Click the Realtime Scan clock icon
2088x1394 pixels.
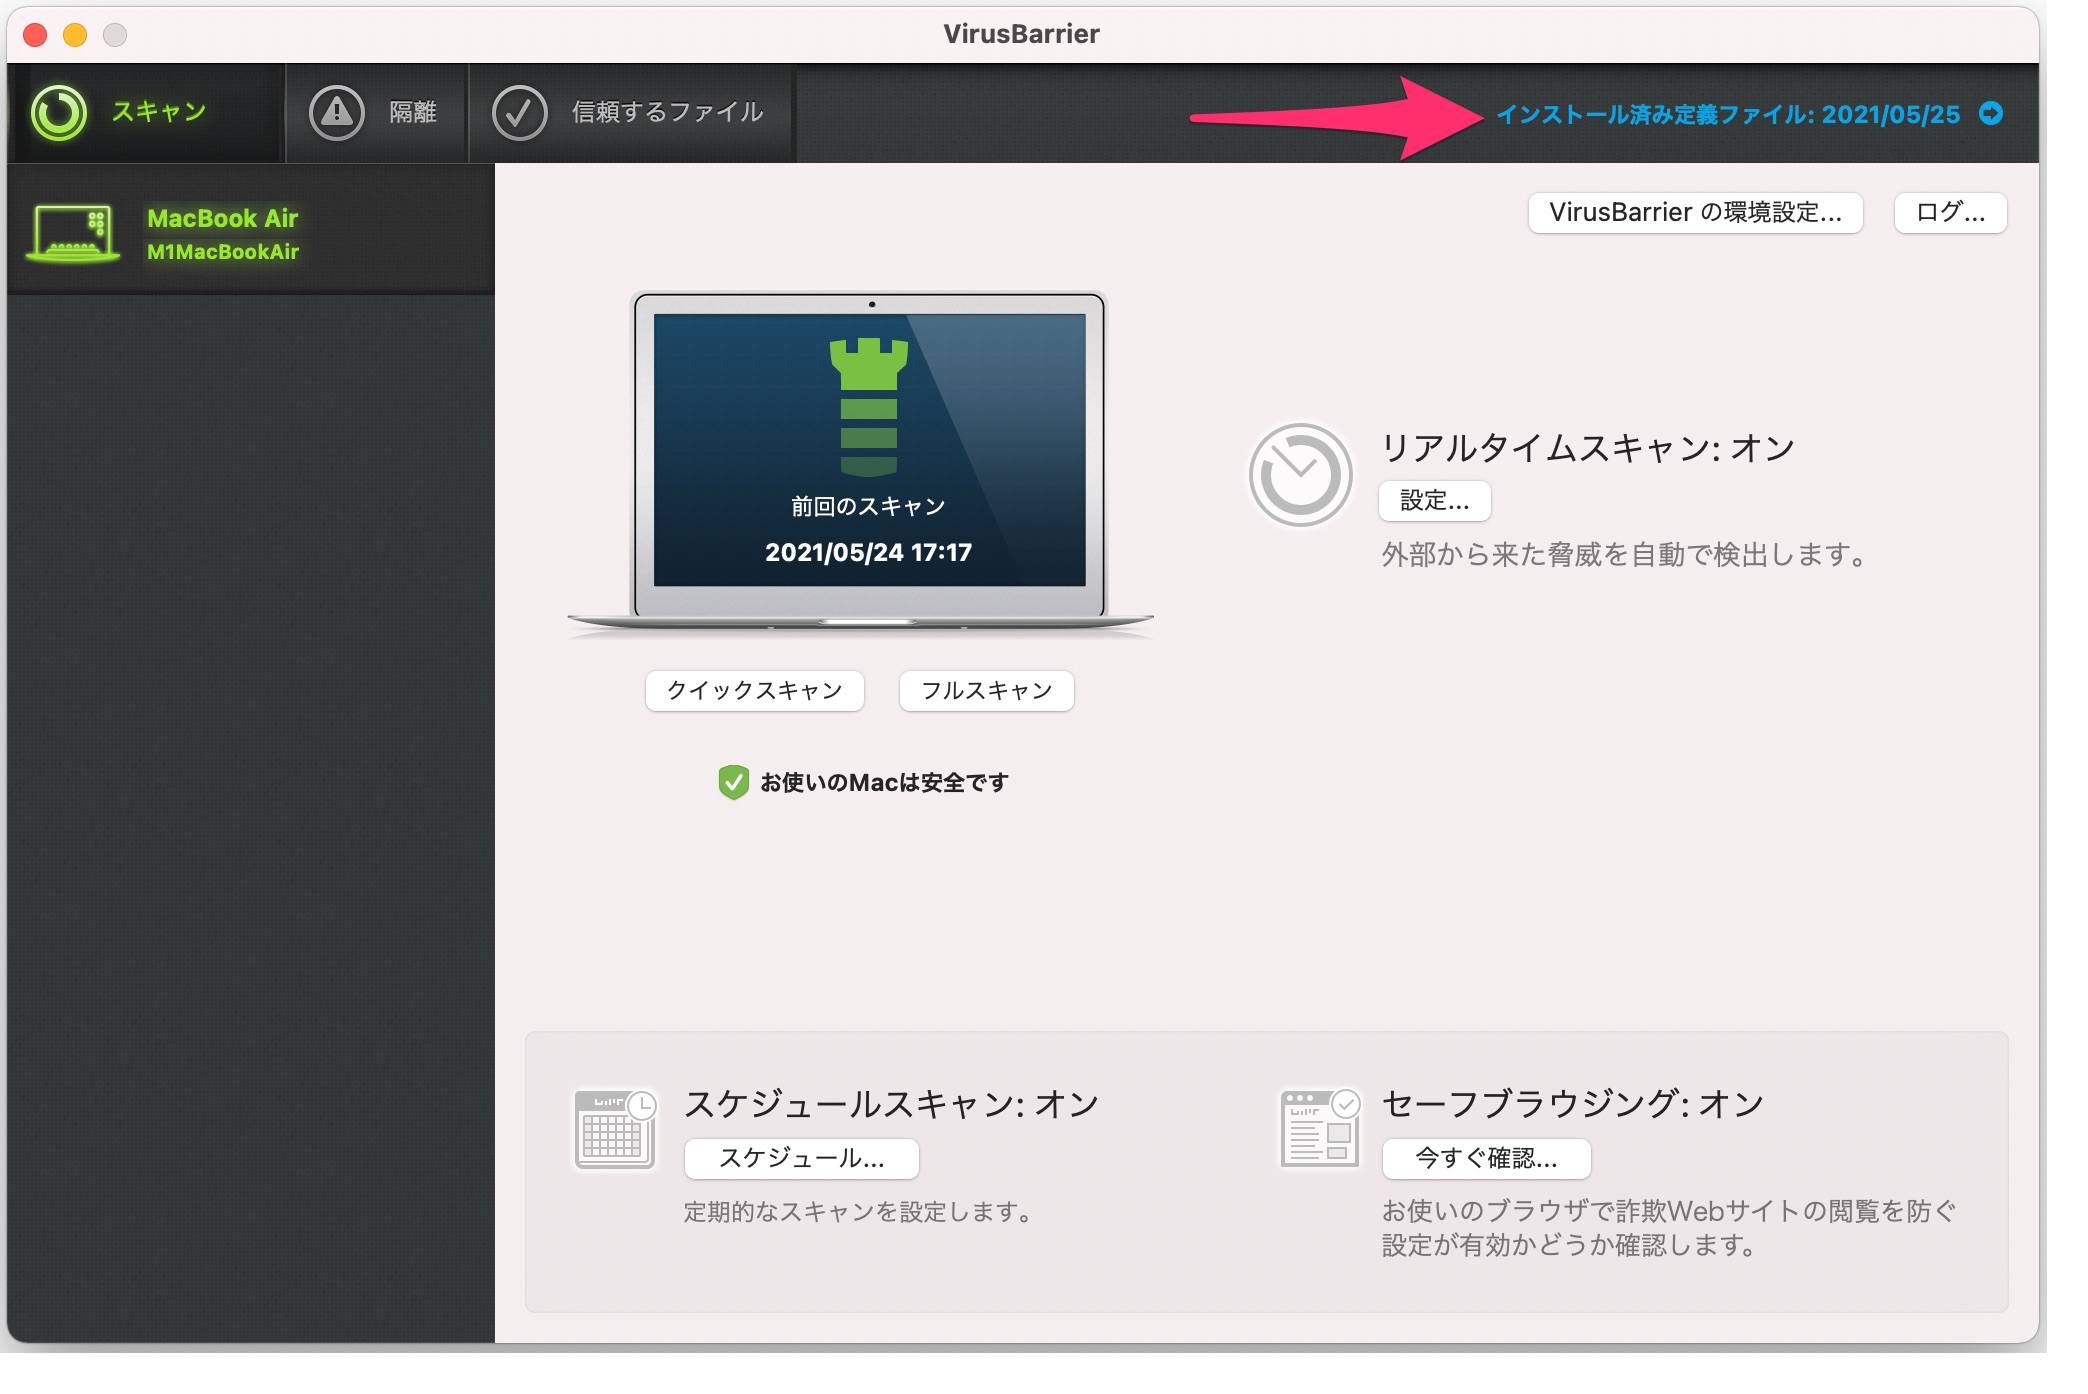pos(1300,475)
